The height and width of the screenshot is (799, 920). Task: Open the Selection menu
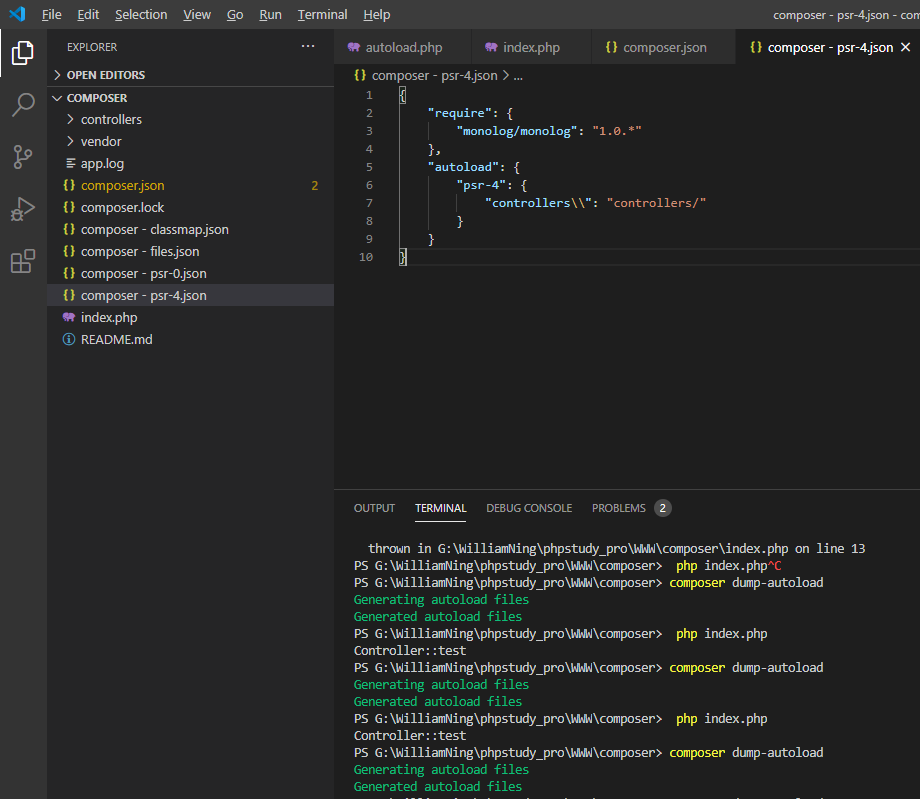tap(141, 15)
